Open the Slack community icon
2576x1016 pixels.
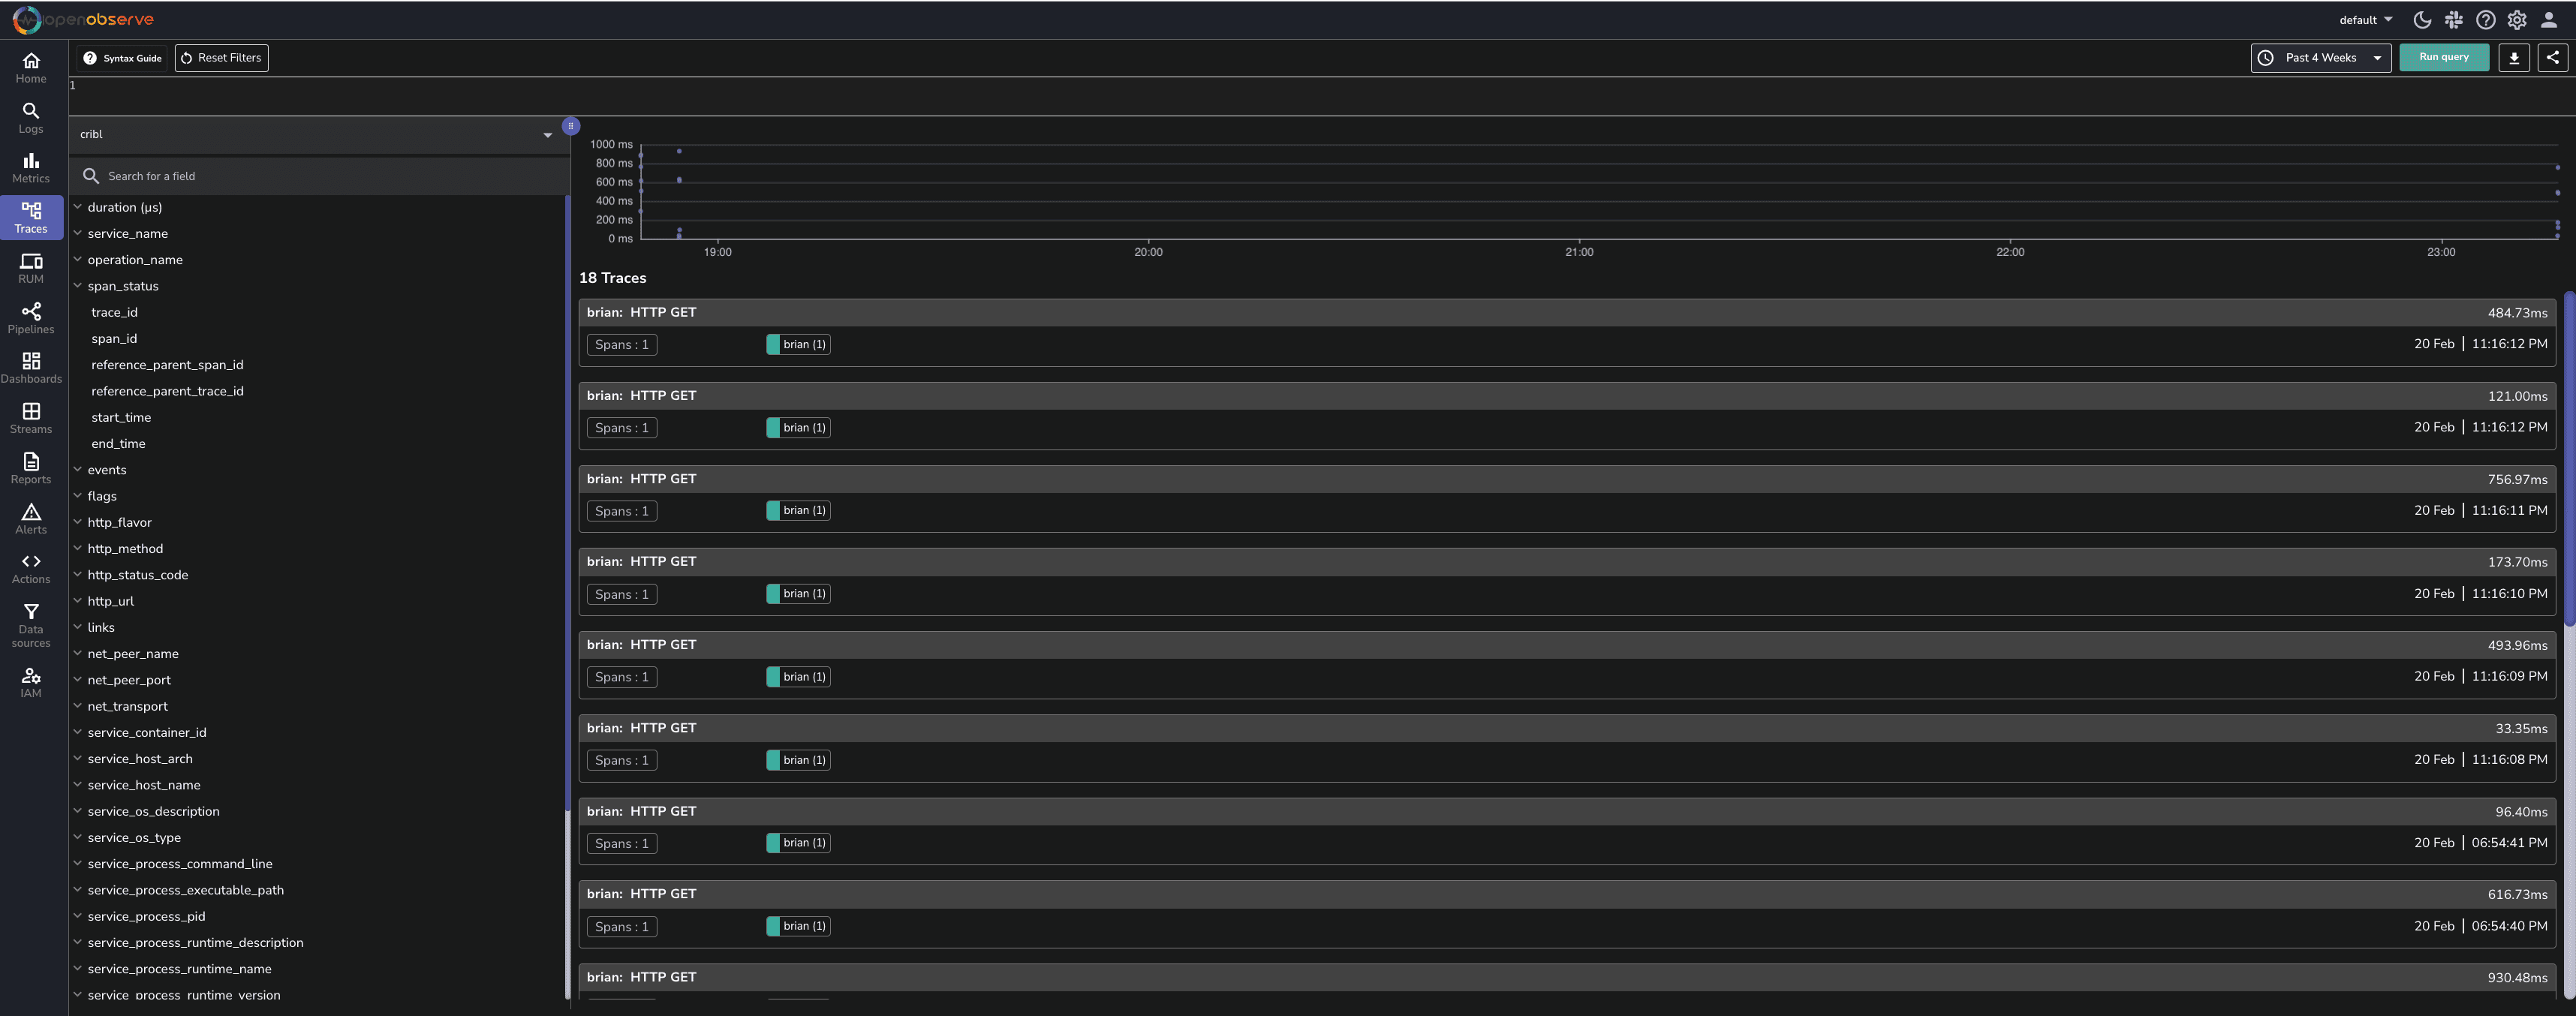(x=2453, y=20)
